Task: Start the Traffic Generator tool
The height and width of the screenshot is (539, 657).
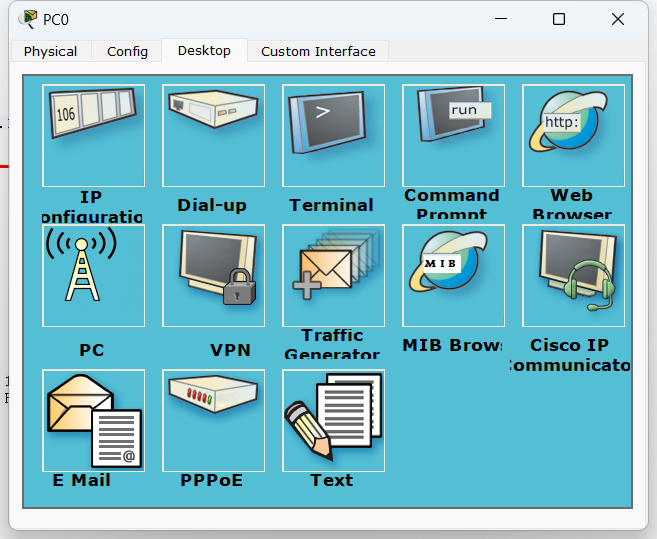Action: (x=333, y=276)
